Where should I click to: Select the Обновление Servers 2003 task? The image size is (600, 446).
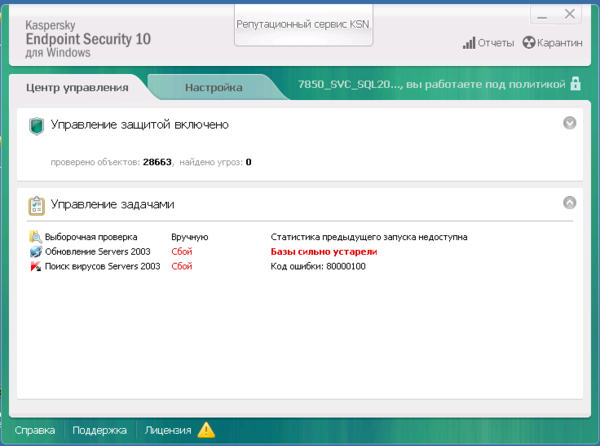click(98, 251)
